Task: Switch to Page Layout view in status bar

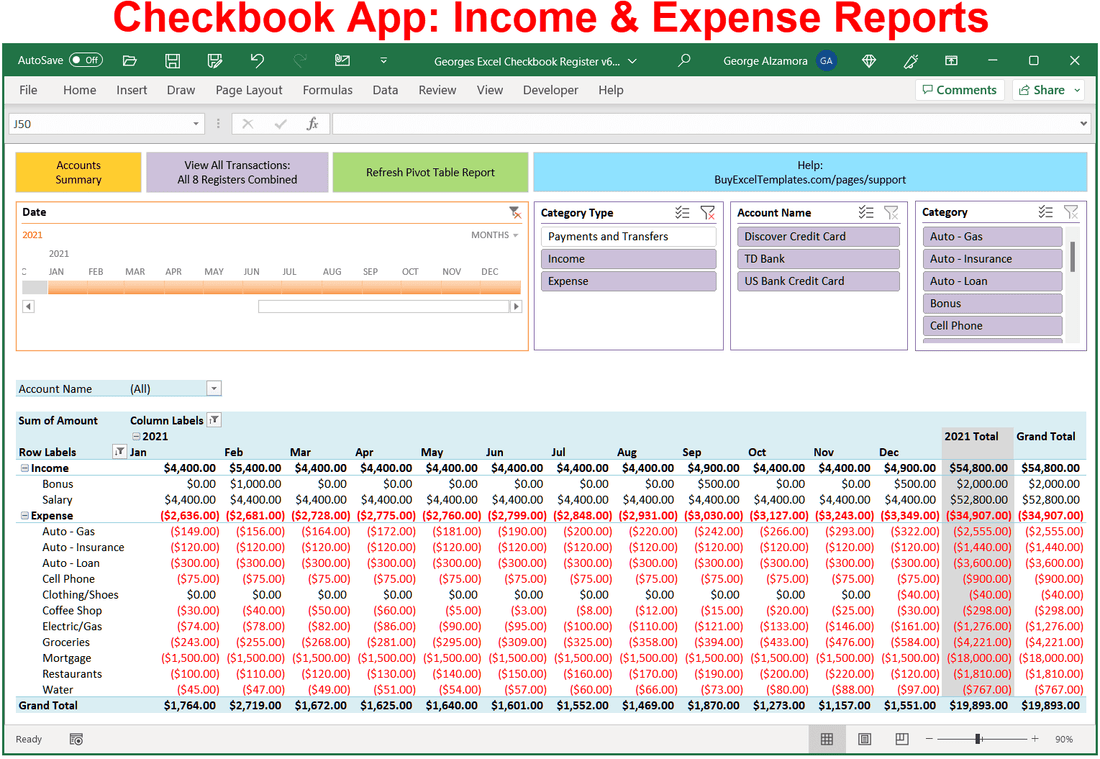Action: click(864, 739)
